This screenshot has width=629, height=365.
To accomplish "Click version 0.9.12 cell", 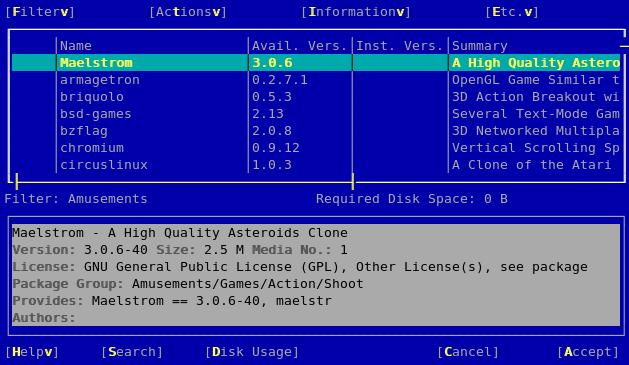I will 276,148.
